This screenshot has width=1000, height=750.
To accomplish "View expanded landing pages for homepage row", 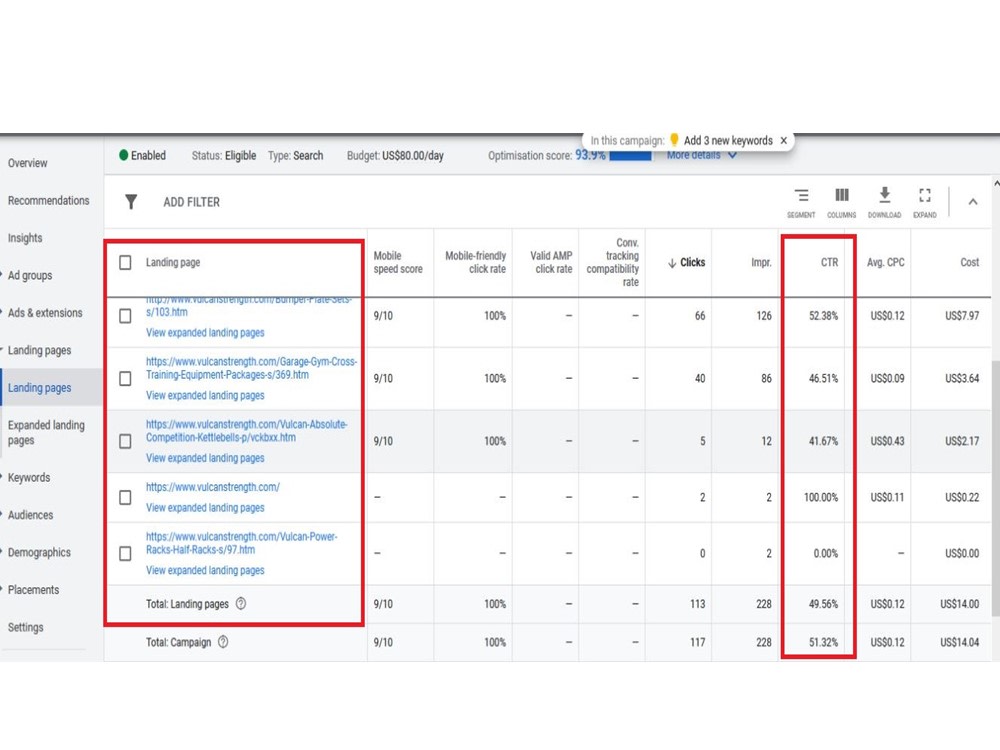I will (x=205, y=508).
